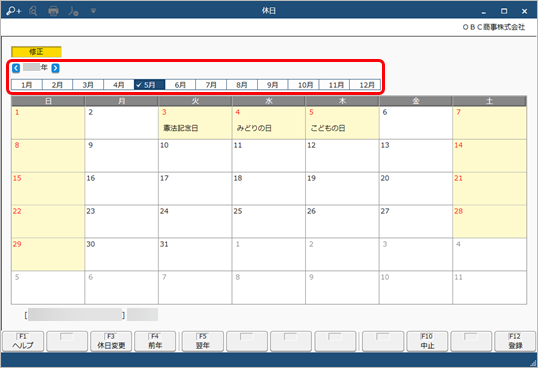Screen dimensions: 538x368
Task: Click the F12 登録 button
Action: [x=515, y=341]
